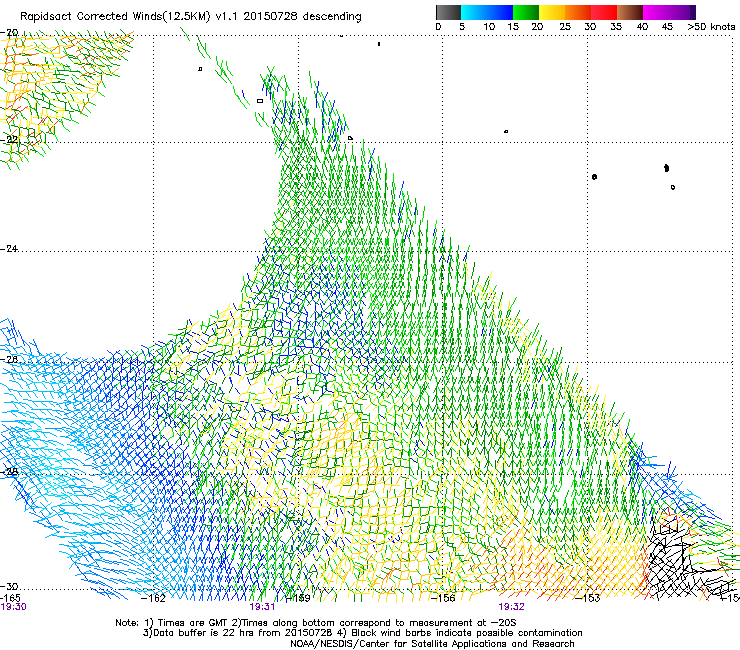This screenshot has height=650, width=740.
Task: Click the 'Note: 1) Times are GMT' footnote line
Action: tap(316, 623)
